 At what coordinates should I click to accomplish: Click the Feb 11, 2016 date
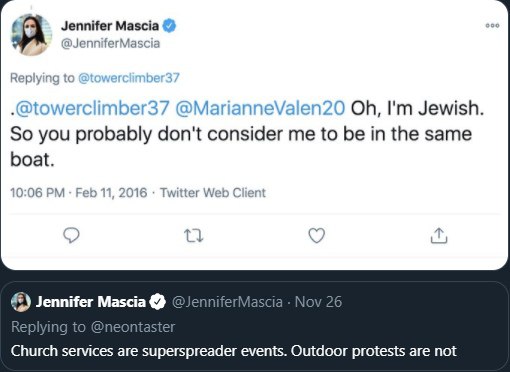click(111, 193)
